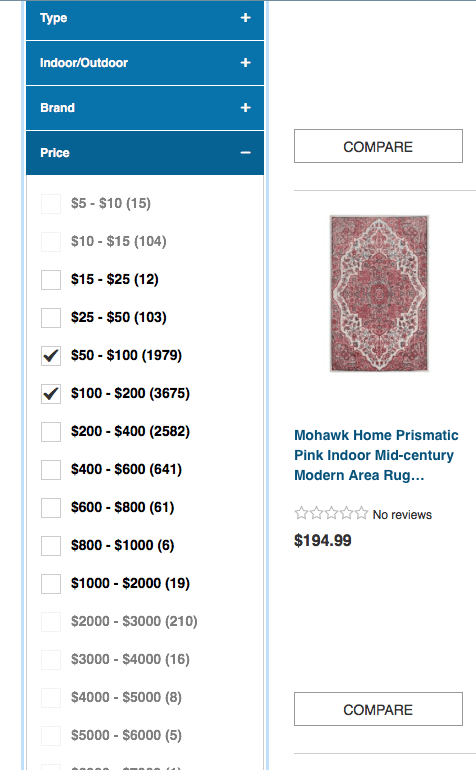Click the upper COMPARE button
This screenshot has height=770, width=476.
pyautogui.click(x=378, y=146)
